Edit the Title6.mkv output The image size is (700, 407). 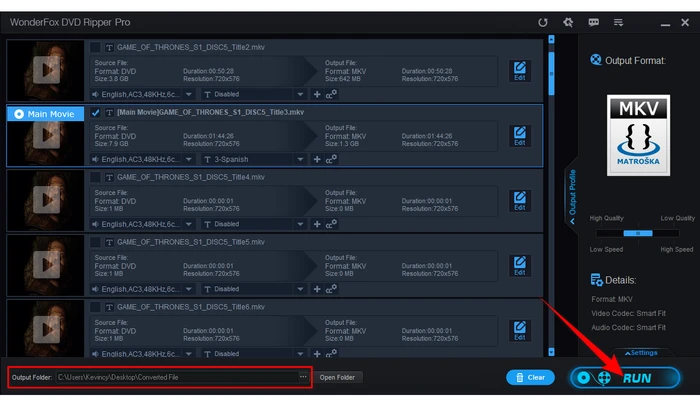(x=520, y=331)
